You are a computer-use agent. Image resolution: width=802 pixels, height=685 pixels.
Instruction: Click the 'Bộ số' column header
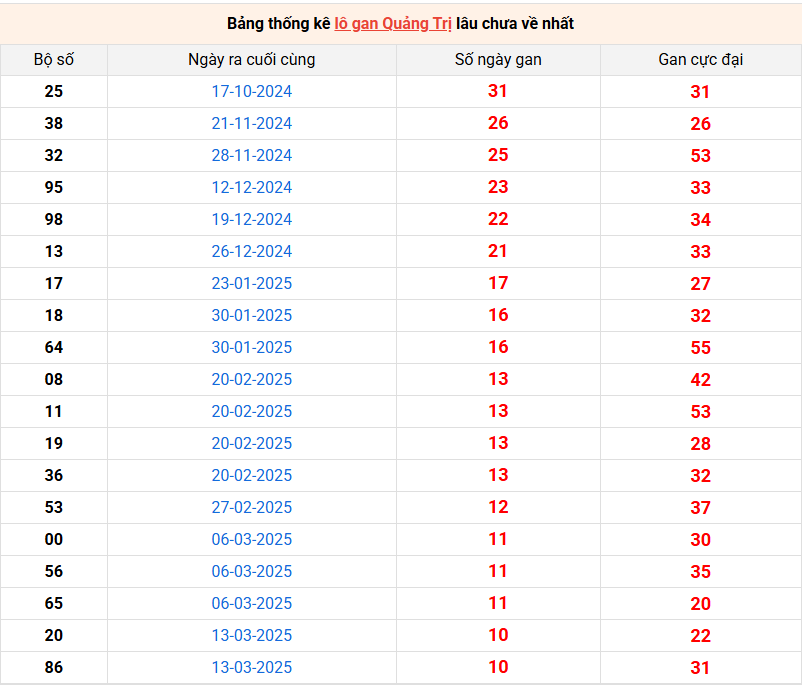[54, 60]
